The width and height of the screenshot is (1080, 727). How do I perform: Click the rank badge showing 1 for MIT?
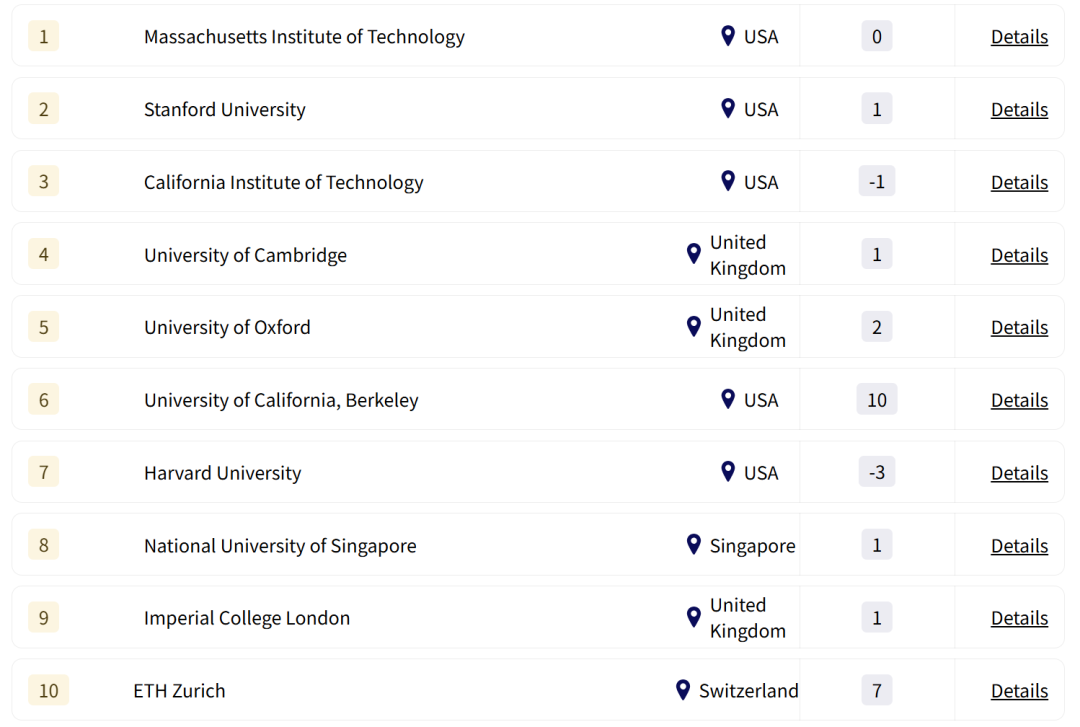(43, 36)
